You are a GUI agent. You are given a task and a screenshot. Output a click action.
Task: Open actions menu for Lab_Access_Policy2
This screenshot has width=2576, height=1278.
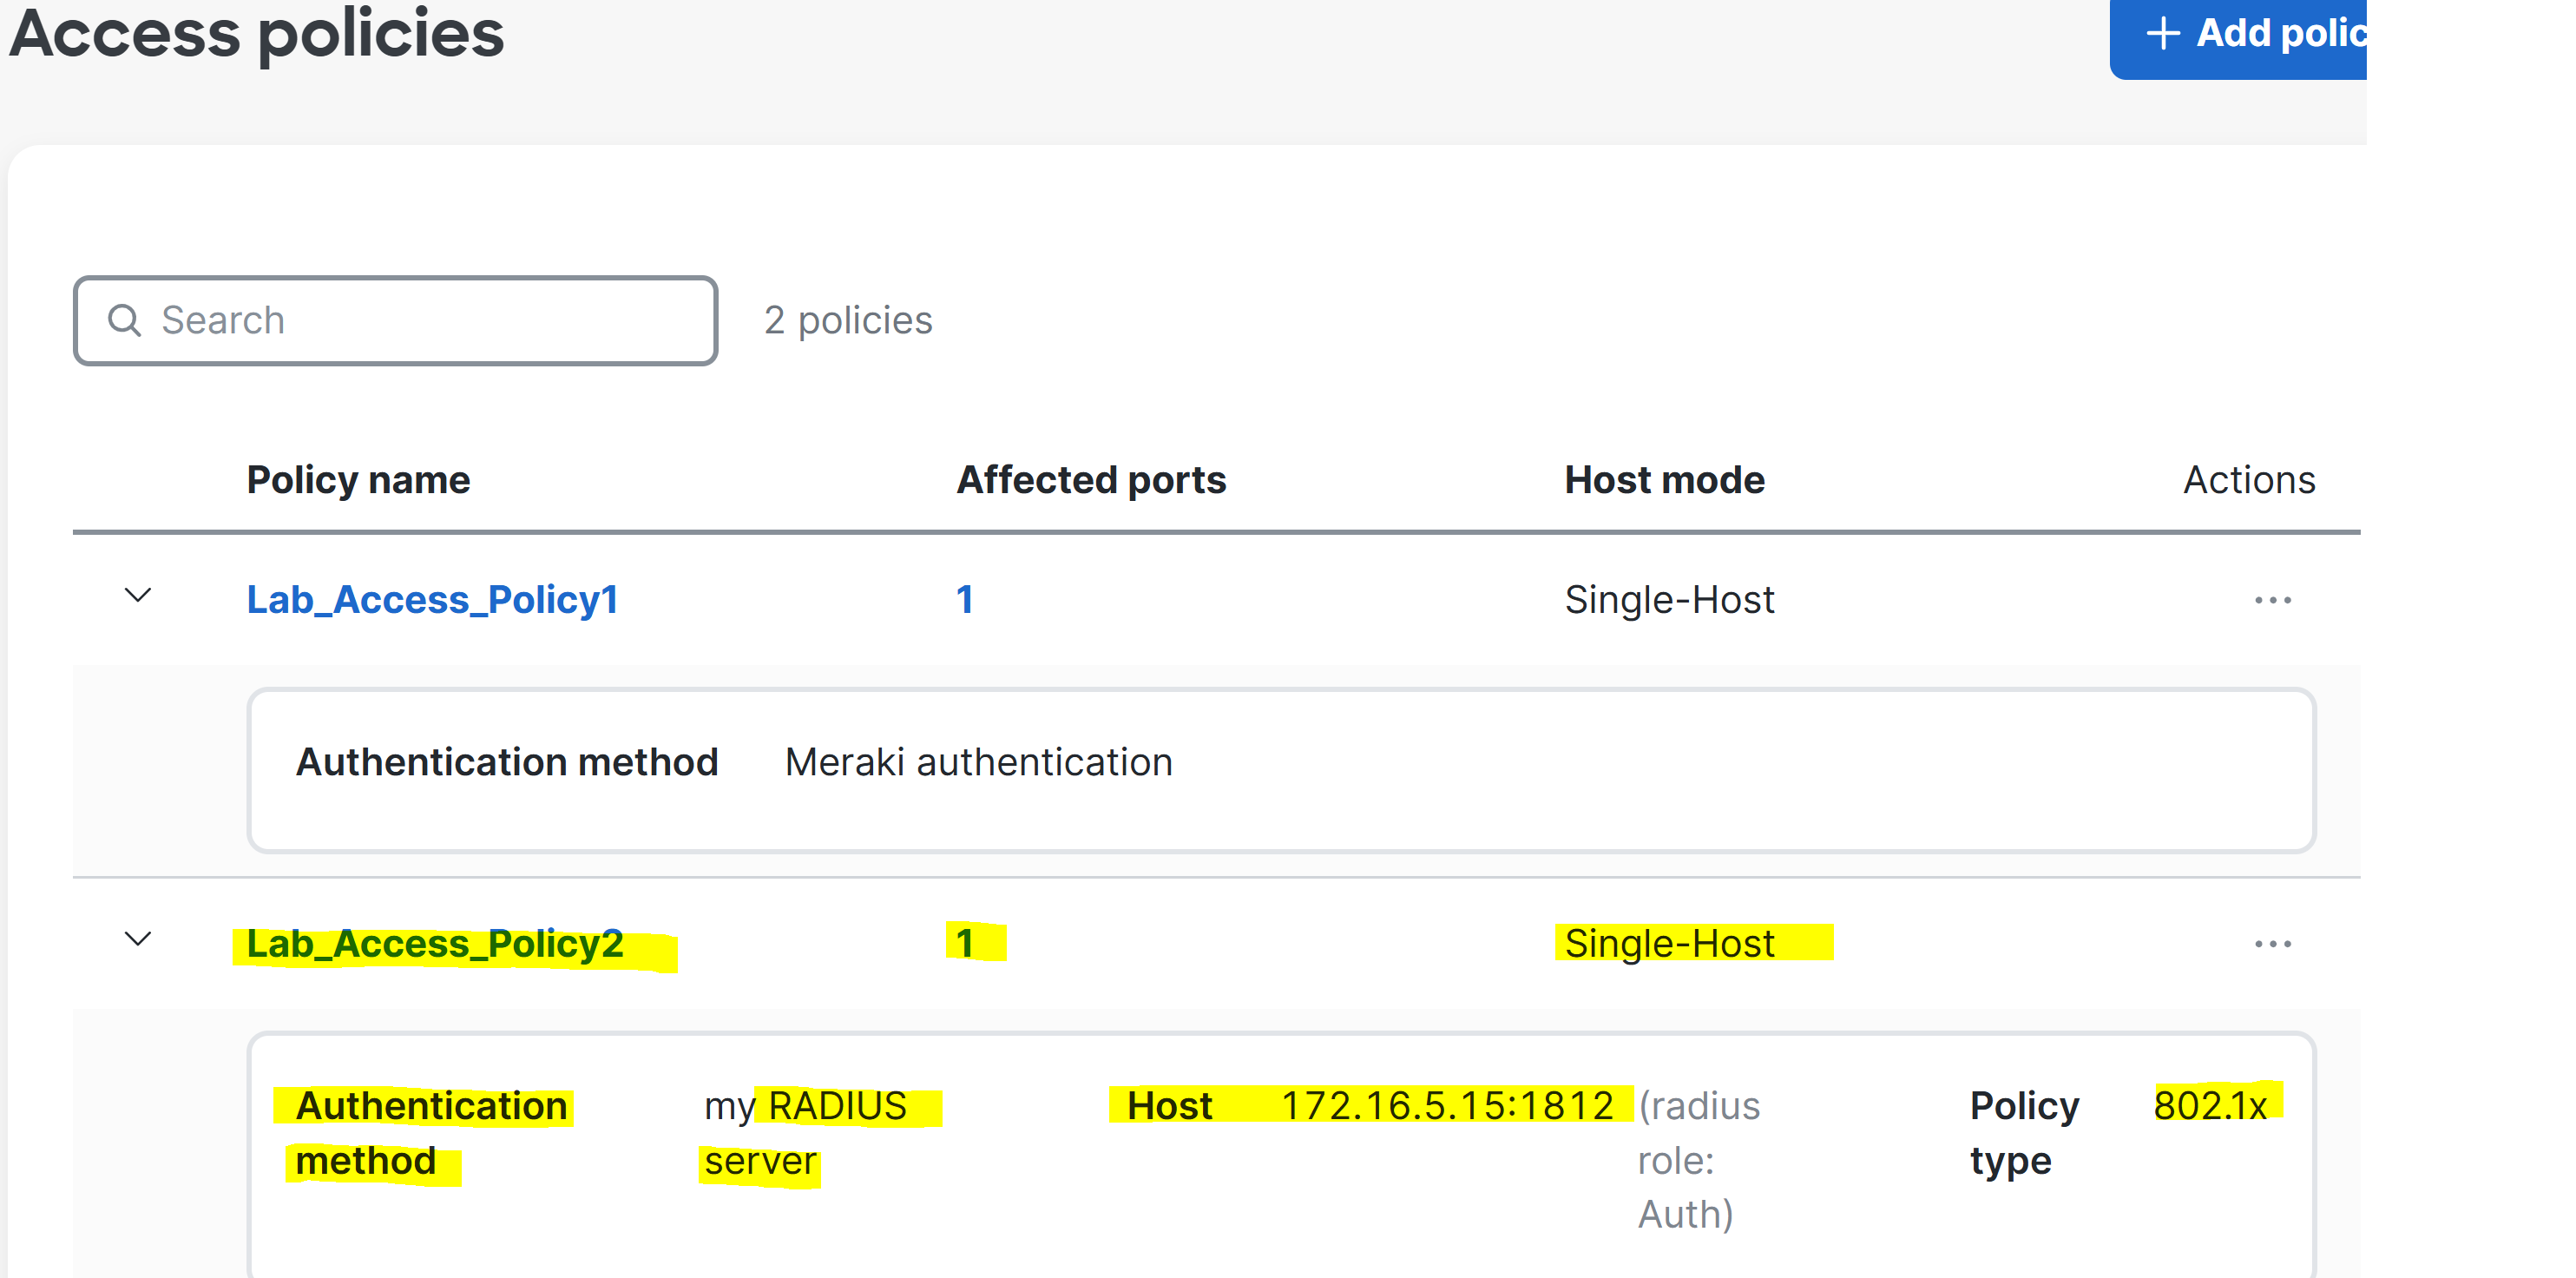pyautogui.click(x=2273, y=944)
